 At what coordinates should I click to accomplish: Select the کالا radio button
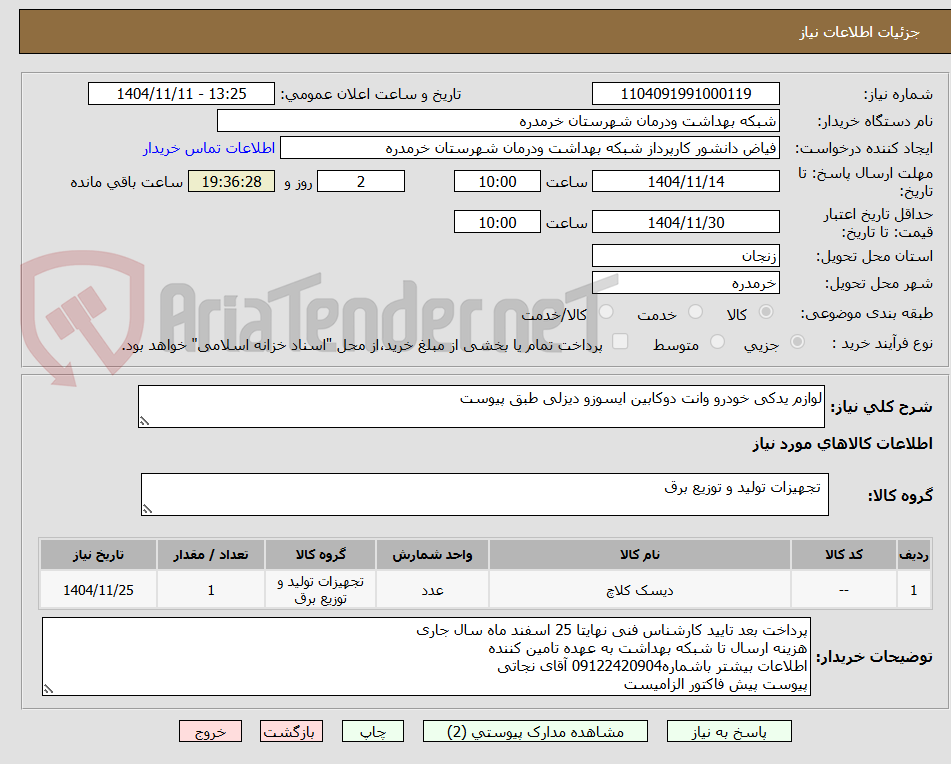click(x=766, y=312)
